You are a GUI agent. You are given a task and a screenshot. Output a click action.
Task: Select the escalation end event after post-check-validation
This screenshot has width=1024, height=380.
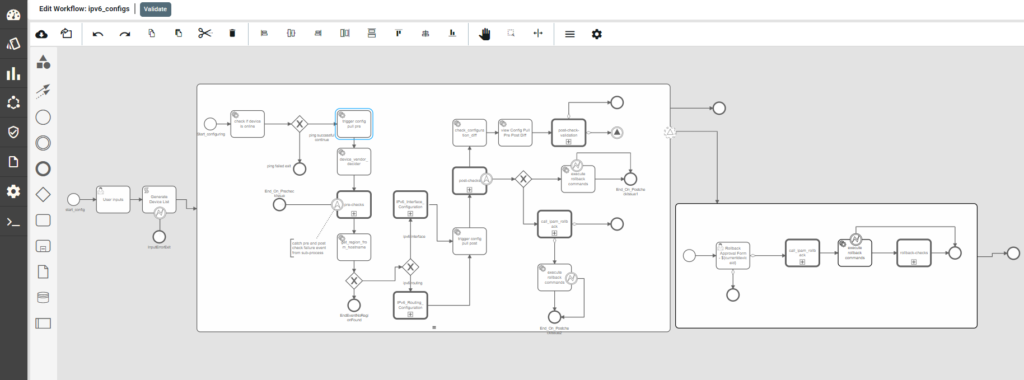click(616, 133)
